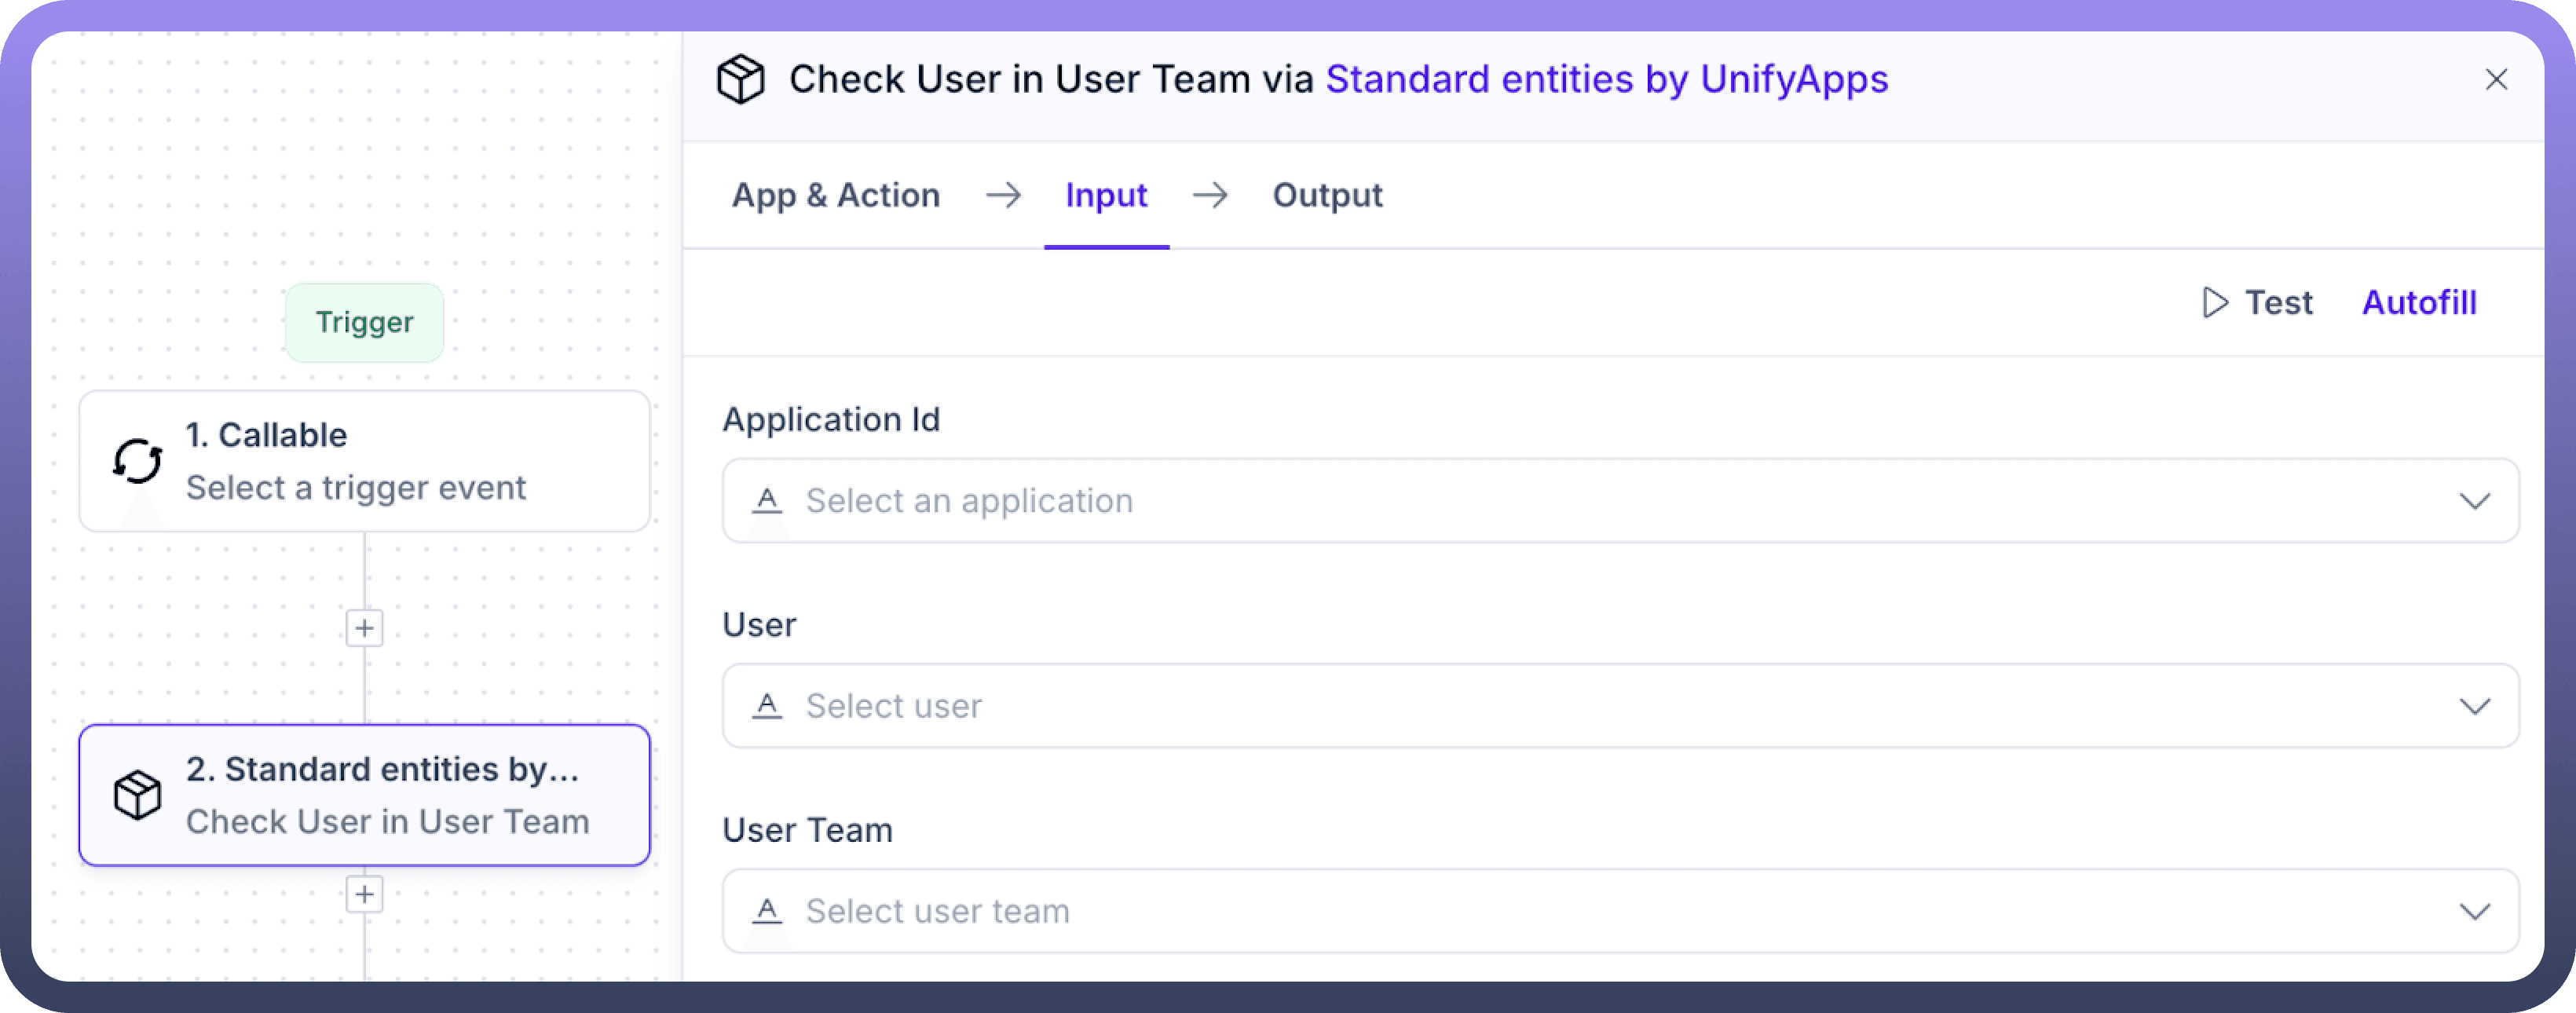Click the Callable sync arrows icon

(x=137, y=461)
